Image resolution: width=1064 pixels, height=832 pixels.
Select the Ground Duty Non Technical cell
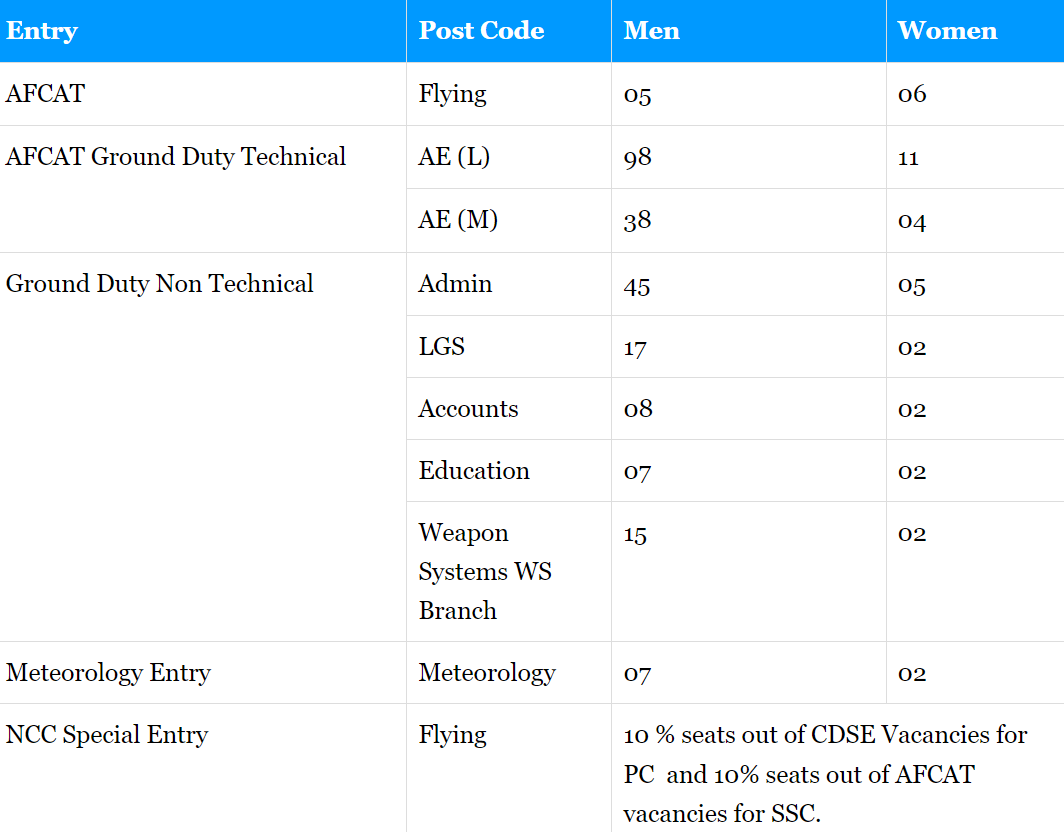160,284
